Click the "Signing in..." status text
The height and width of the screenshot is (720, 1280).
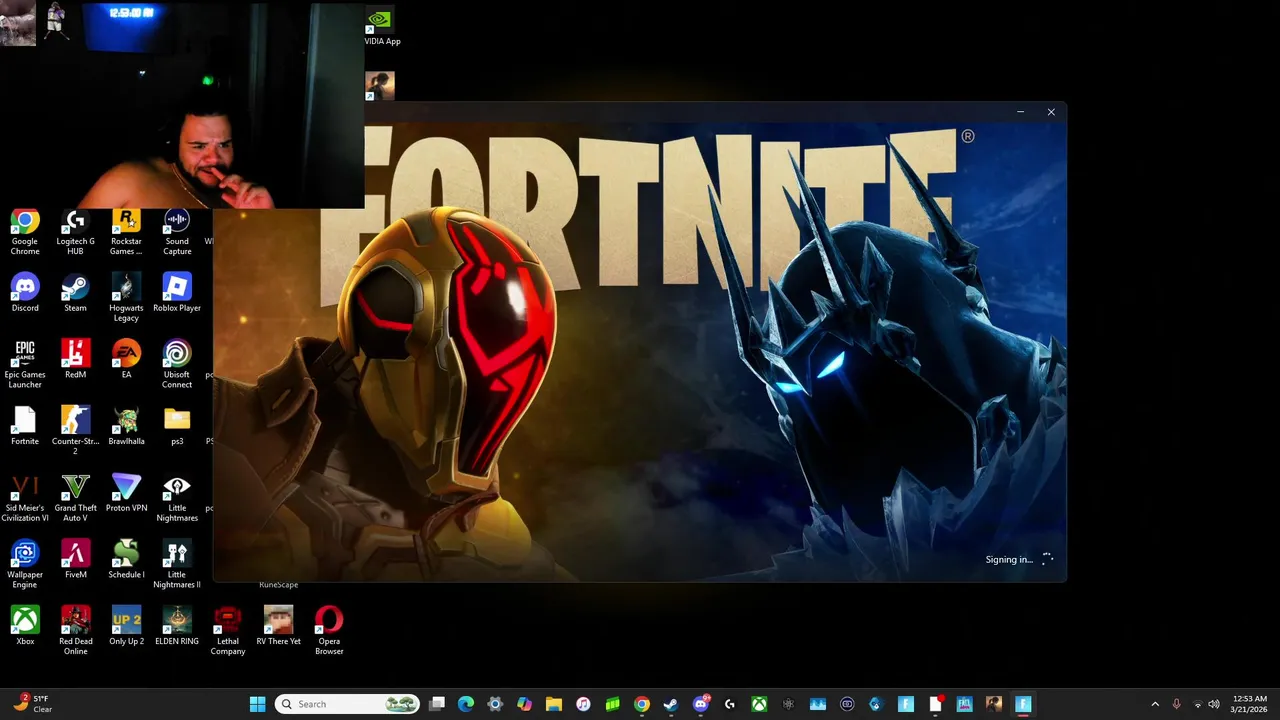tap(1009, 560)
